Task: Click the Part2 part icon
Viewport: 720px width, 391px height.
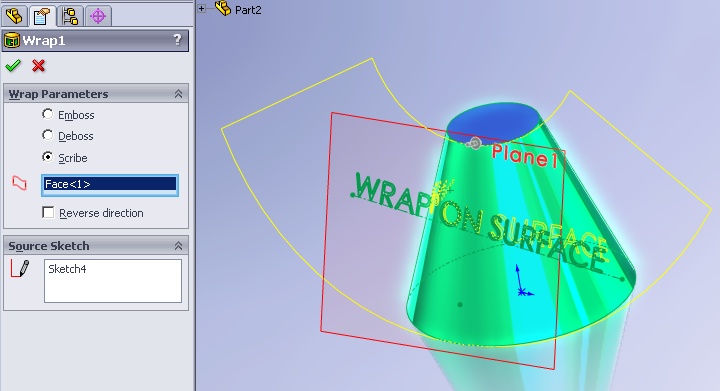Action: click(x=223, y=8)
